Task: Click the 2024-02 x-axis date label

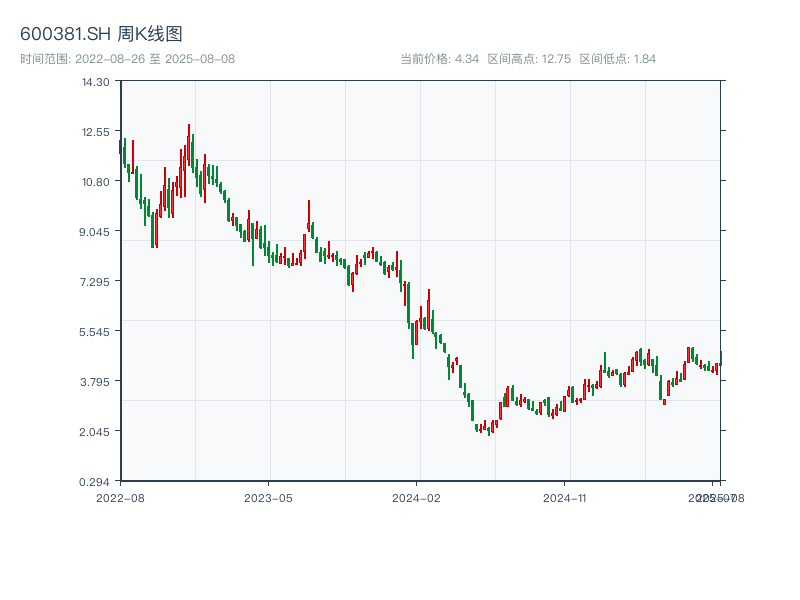Action: (x=416, y=497)
